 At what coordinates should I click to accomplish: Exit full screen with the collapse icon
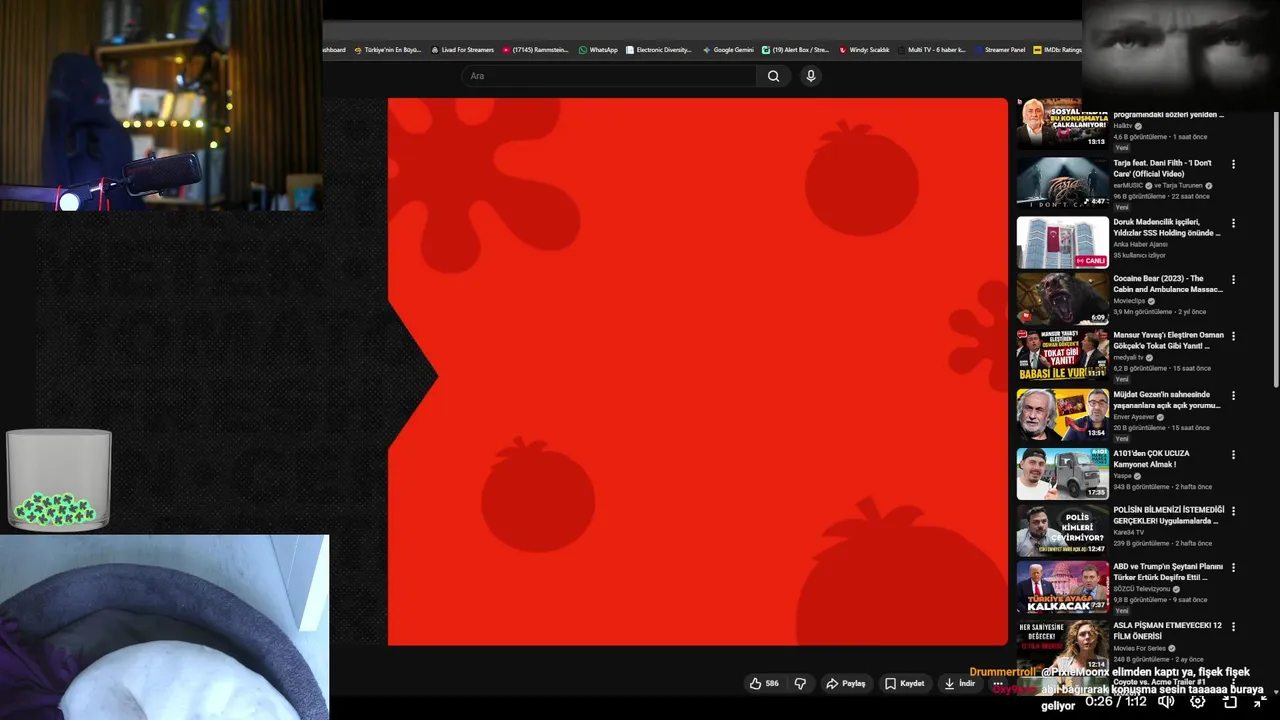pyautogui.click(x=1261, y=702)
